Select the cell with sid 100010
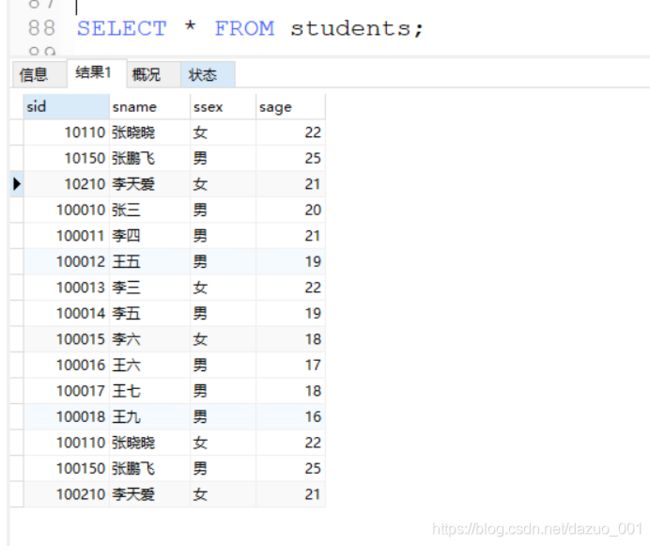The width and height of the screenshot is (650, 546). pyautogui.click(x=66, y=210)
